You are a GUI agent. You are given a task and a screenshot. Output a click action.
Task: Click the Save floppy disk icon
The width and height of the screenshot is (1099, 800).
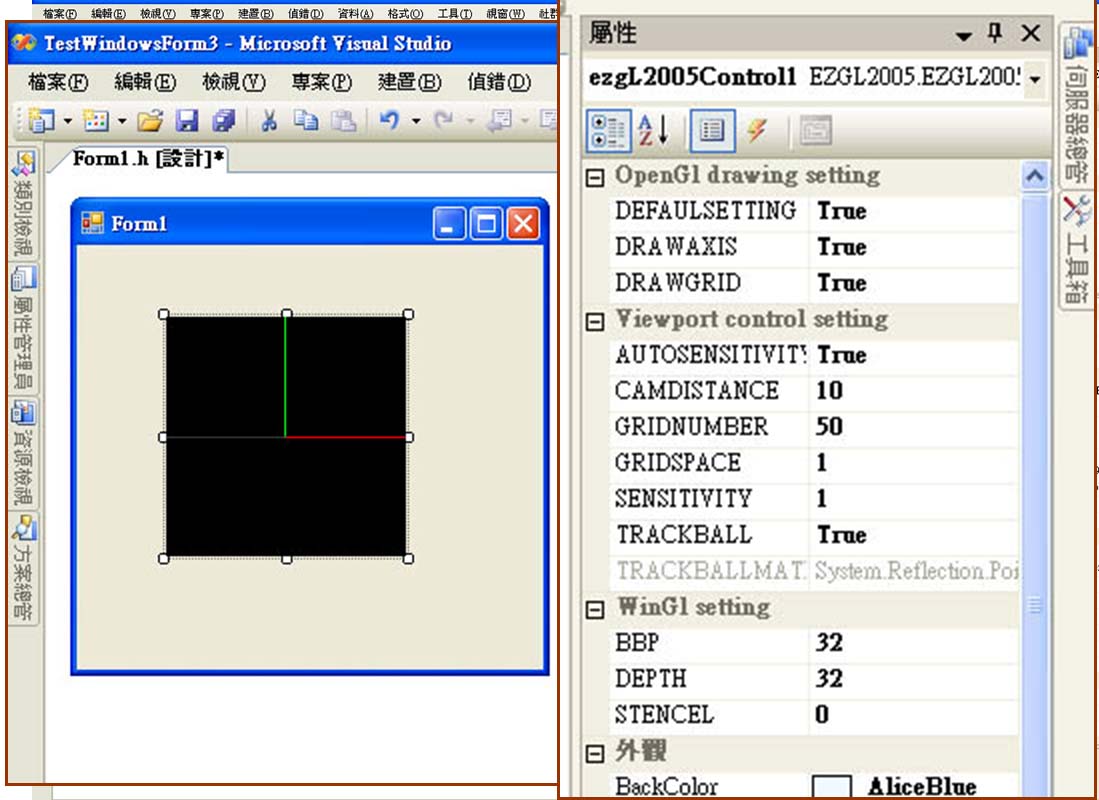point(186,121)
